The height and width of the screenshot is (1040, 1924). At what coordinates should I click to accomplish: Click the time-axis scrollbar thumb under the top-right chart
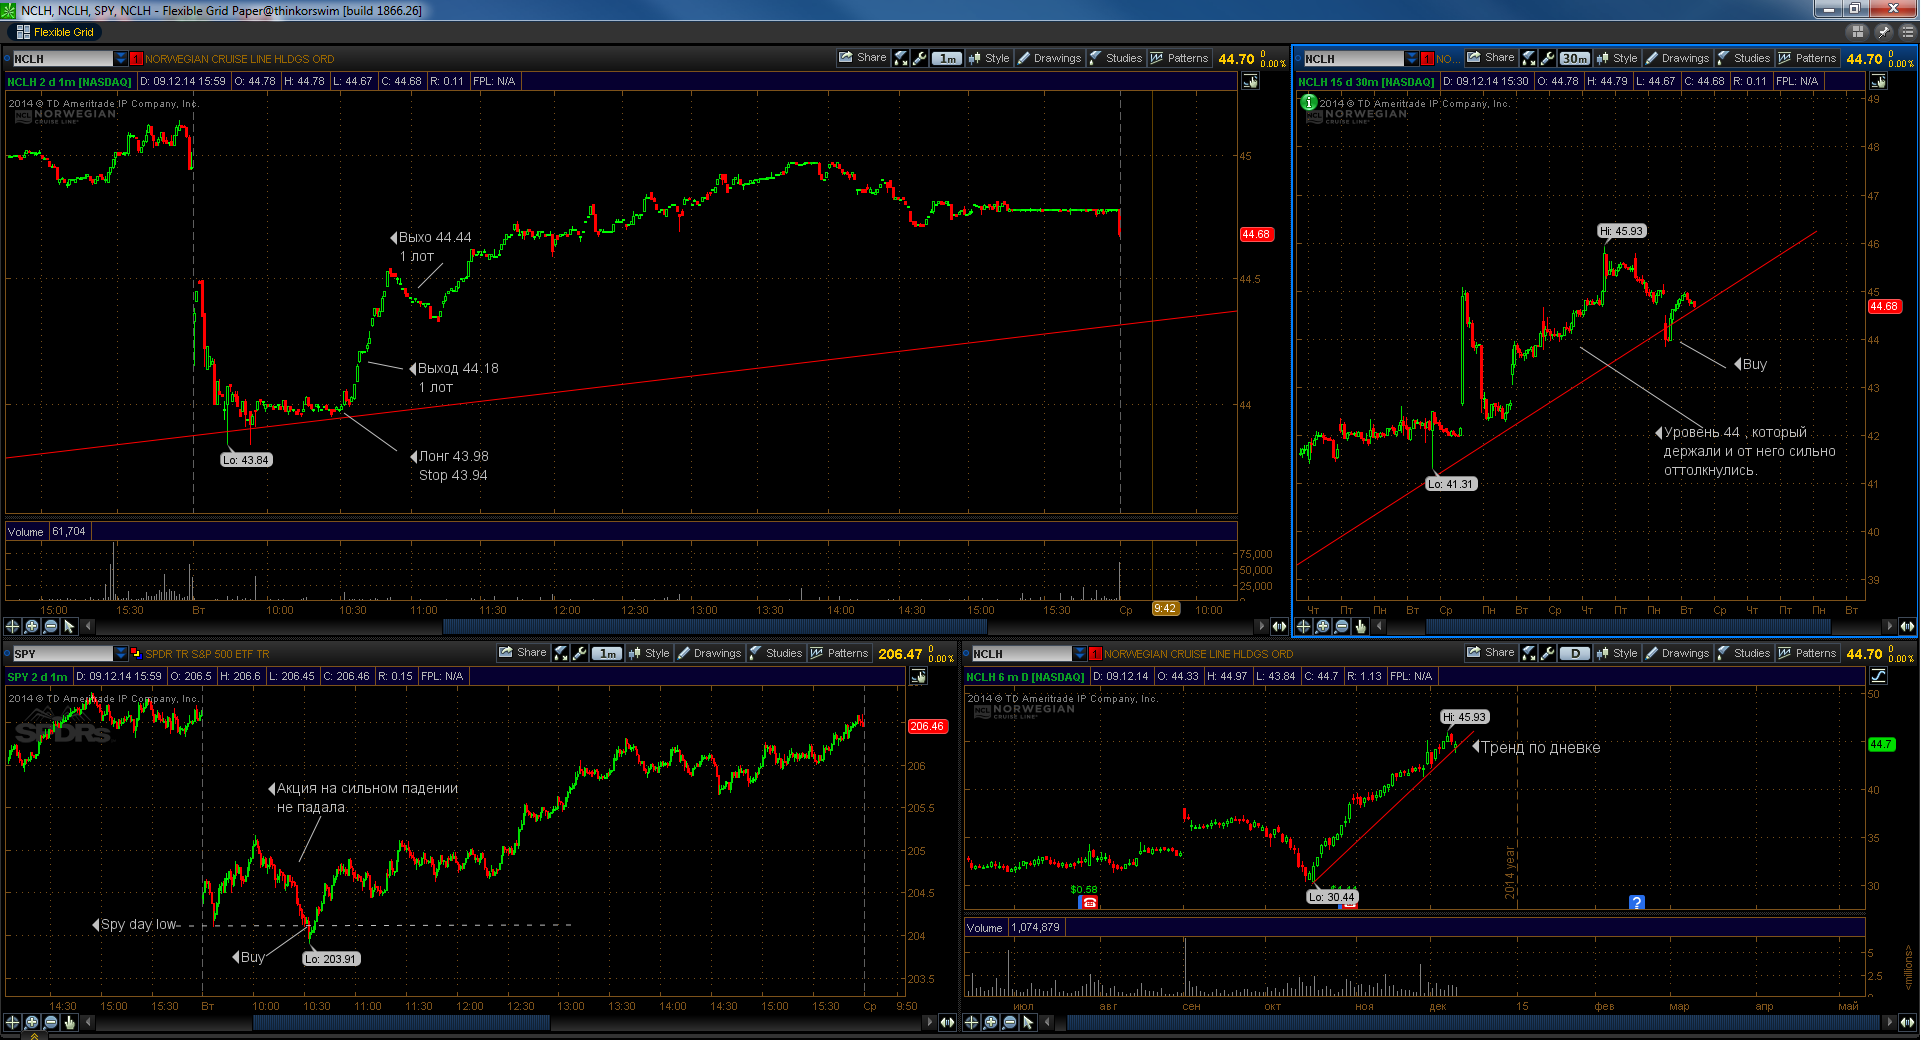(x=1628, y=626)
